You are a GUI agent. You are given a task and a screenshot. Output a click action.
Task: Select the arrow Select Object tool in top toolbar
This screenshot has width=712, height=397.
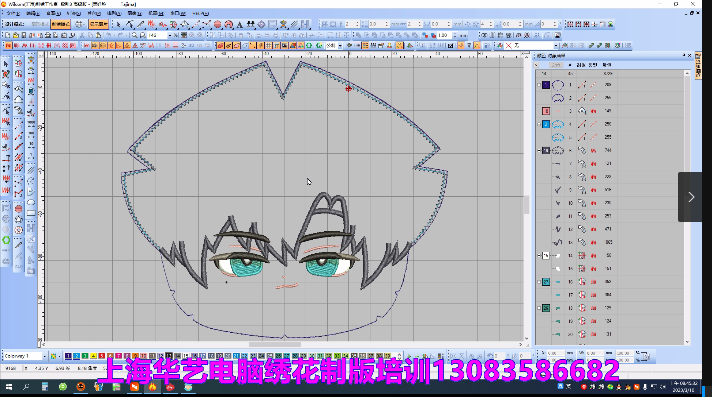coord(119,24)
